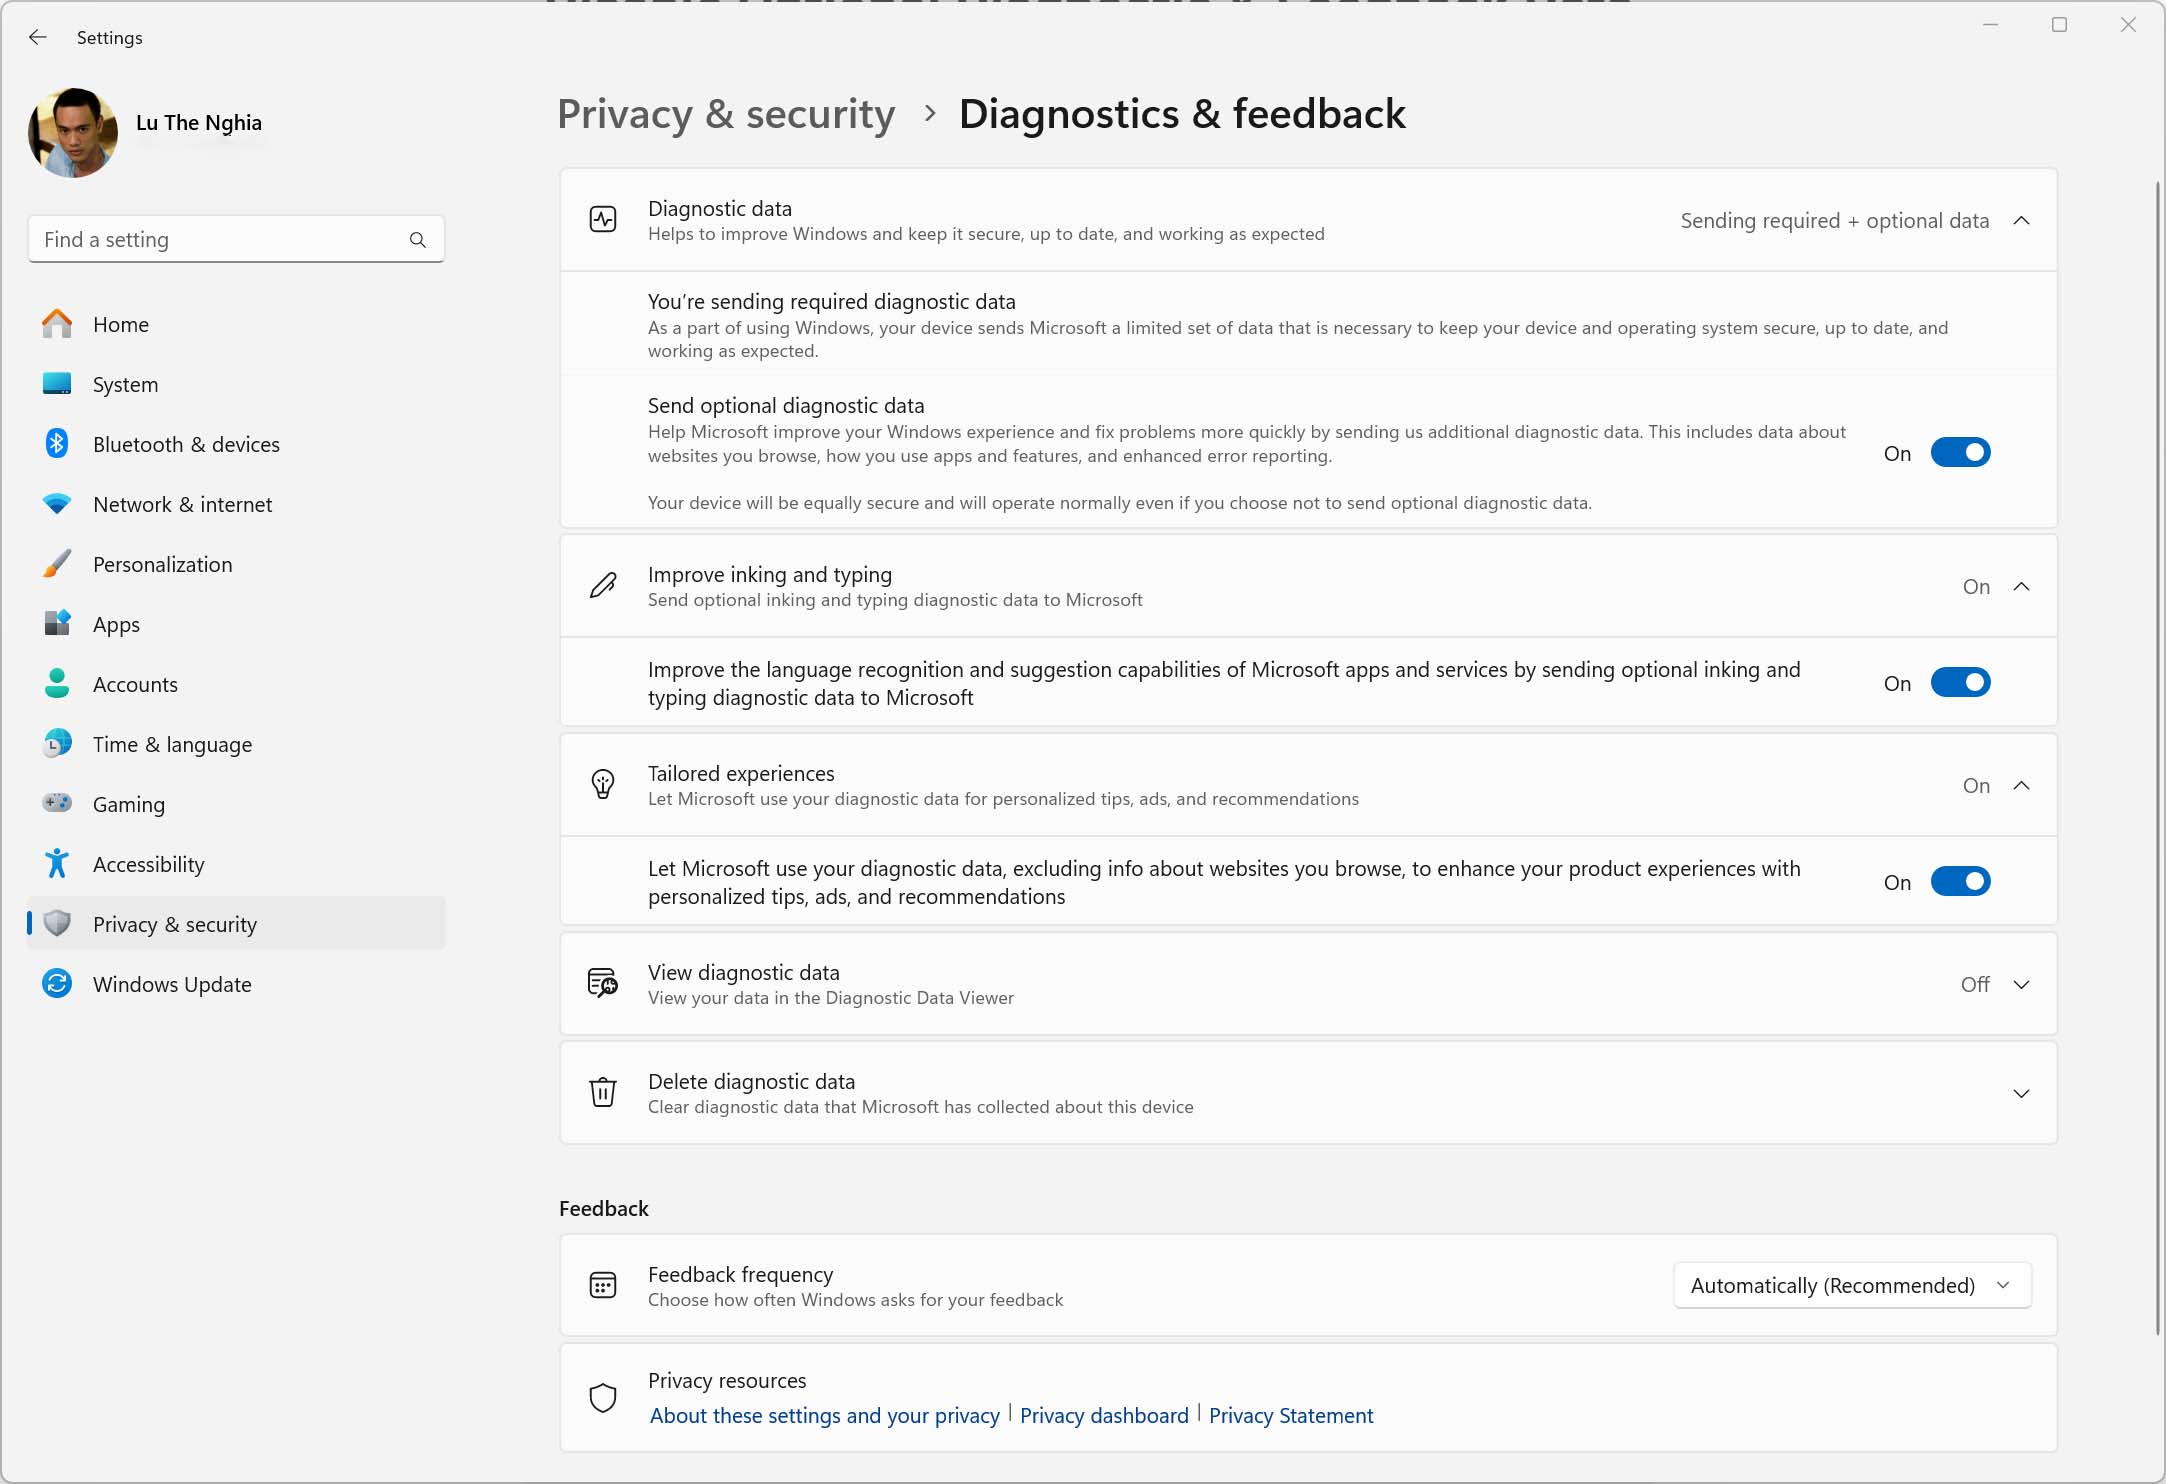The image size is (2166, 1484).
Task: Click the Tailored experiences lightbulb icon
Action: [x=603, y=785]
